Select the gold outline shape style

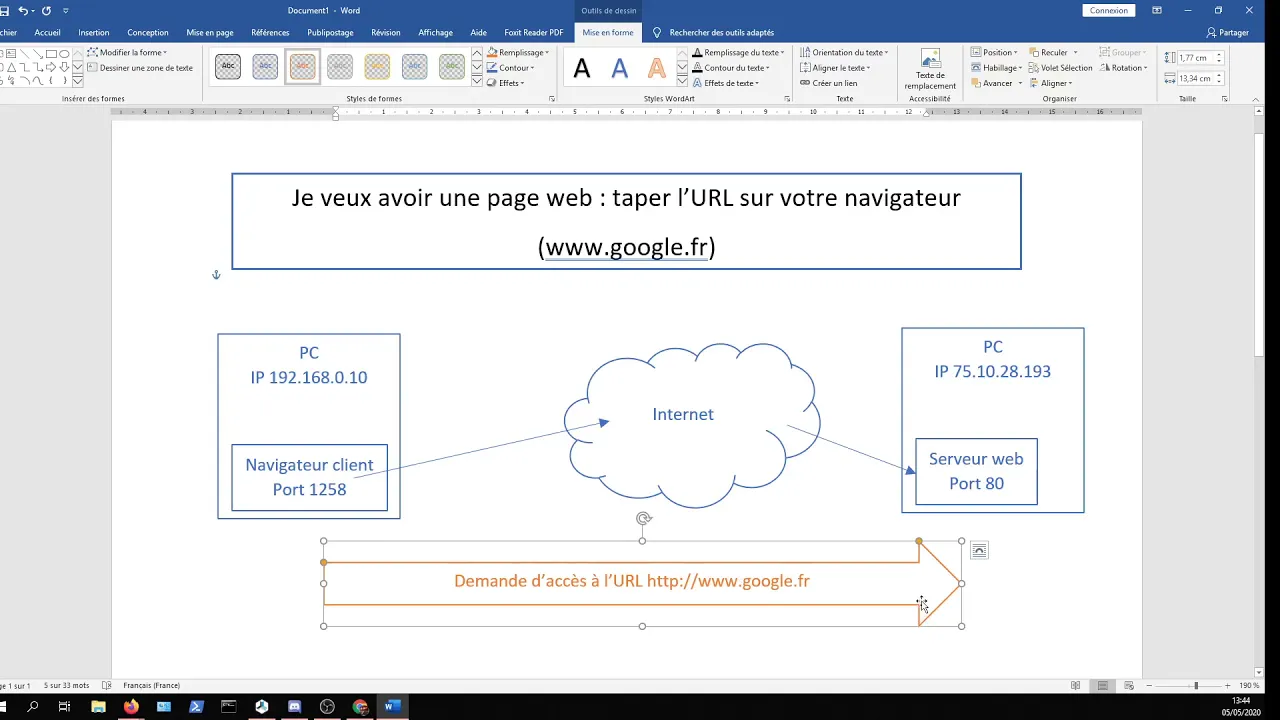coord(377,67)
